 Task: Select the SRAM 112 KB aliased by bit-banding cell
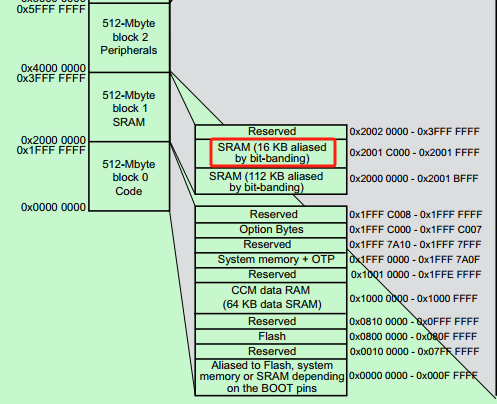point(271,181)
